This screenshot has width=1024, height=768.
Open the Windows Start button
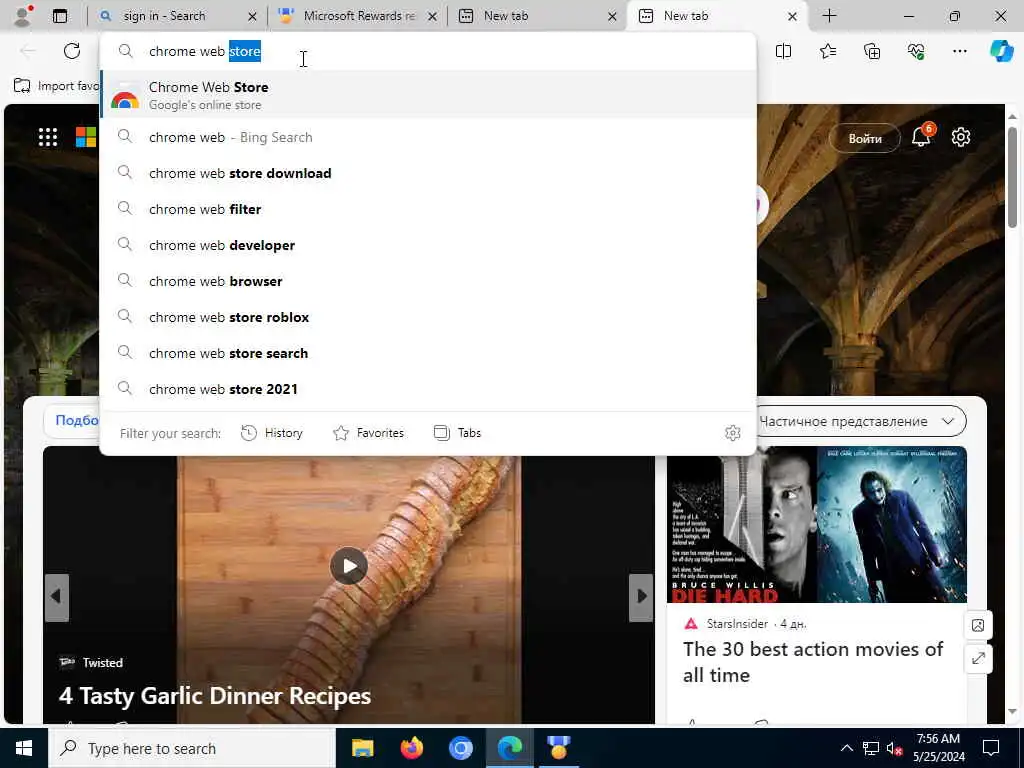(24, 748)
